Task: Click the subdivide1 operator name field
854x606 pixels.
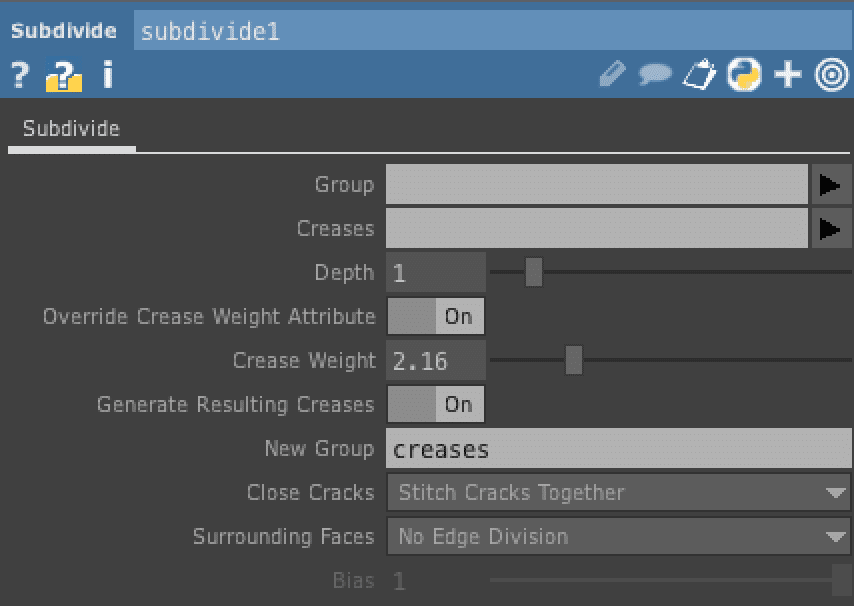Action: coord(490,31)
